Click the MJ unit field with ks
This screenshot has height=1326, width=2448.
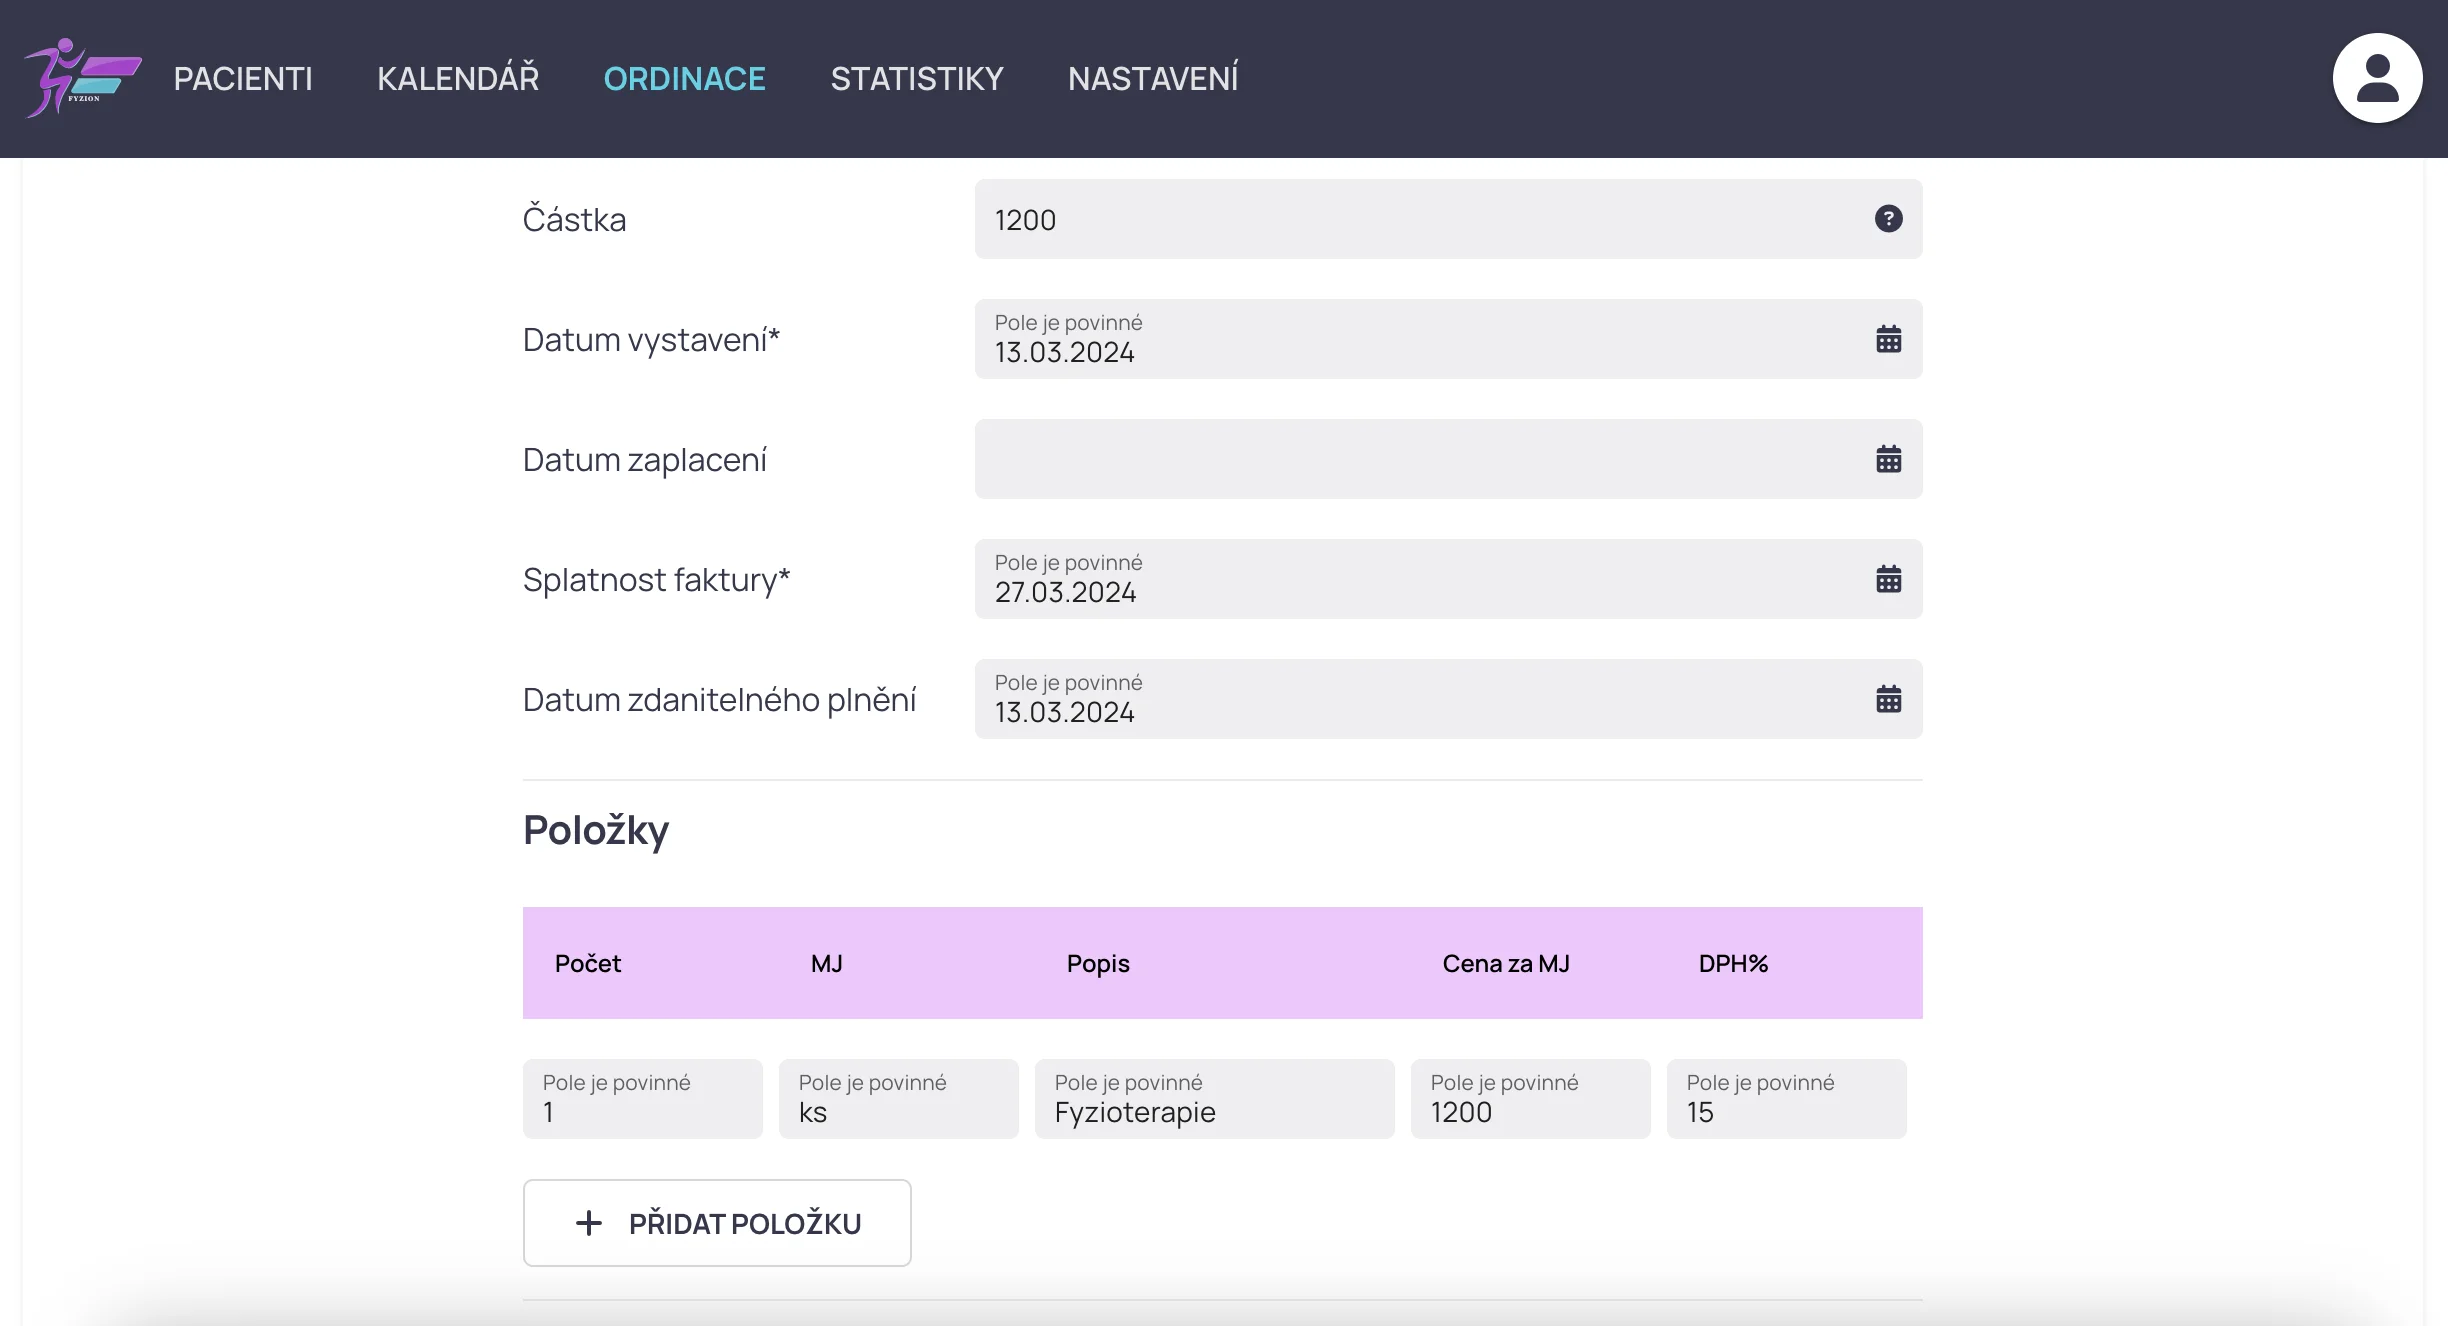pyautogui.click(x=898, y=1099)
